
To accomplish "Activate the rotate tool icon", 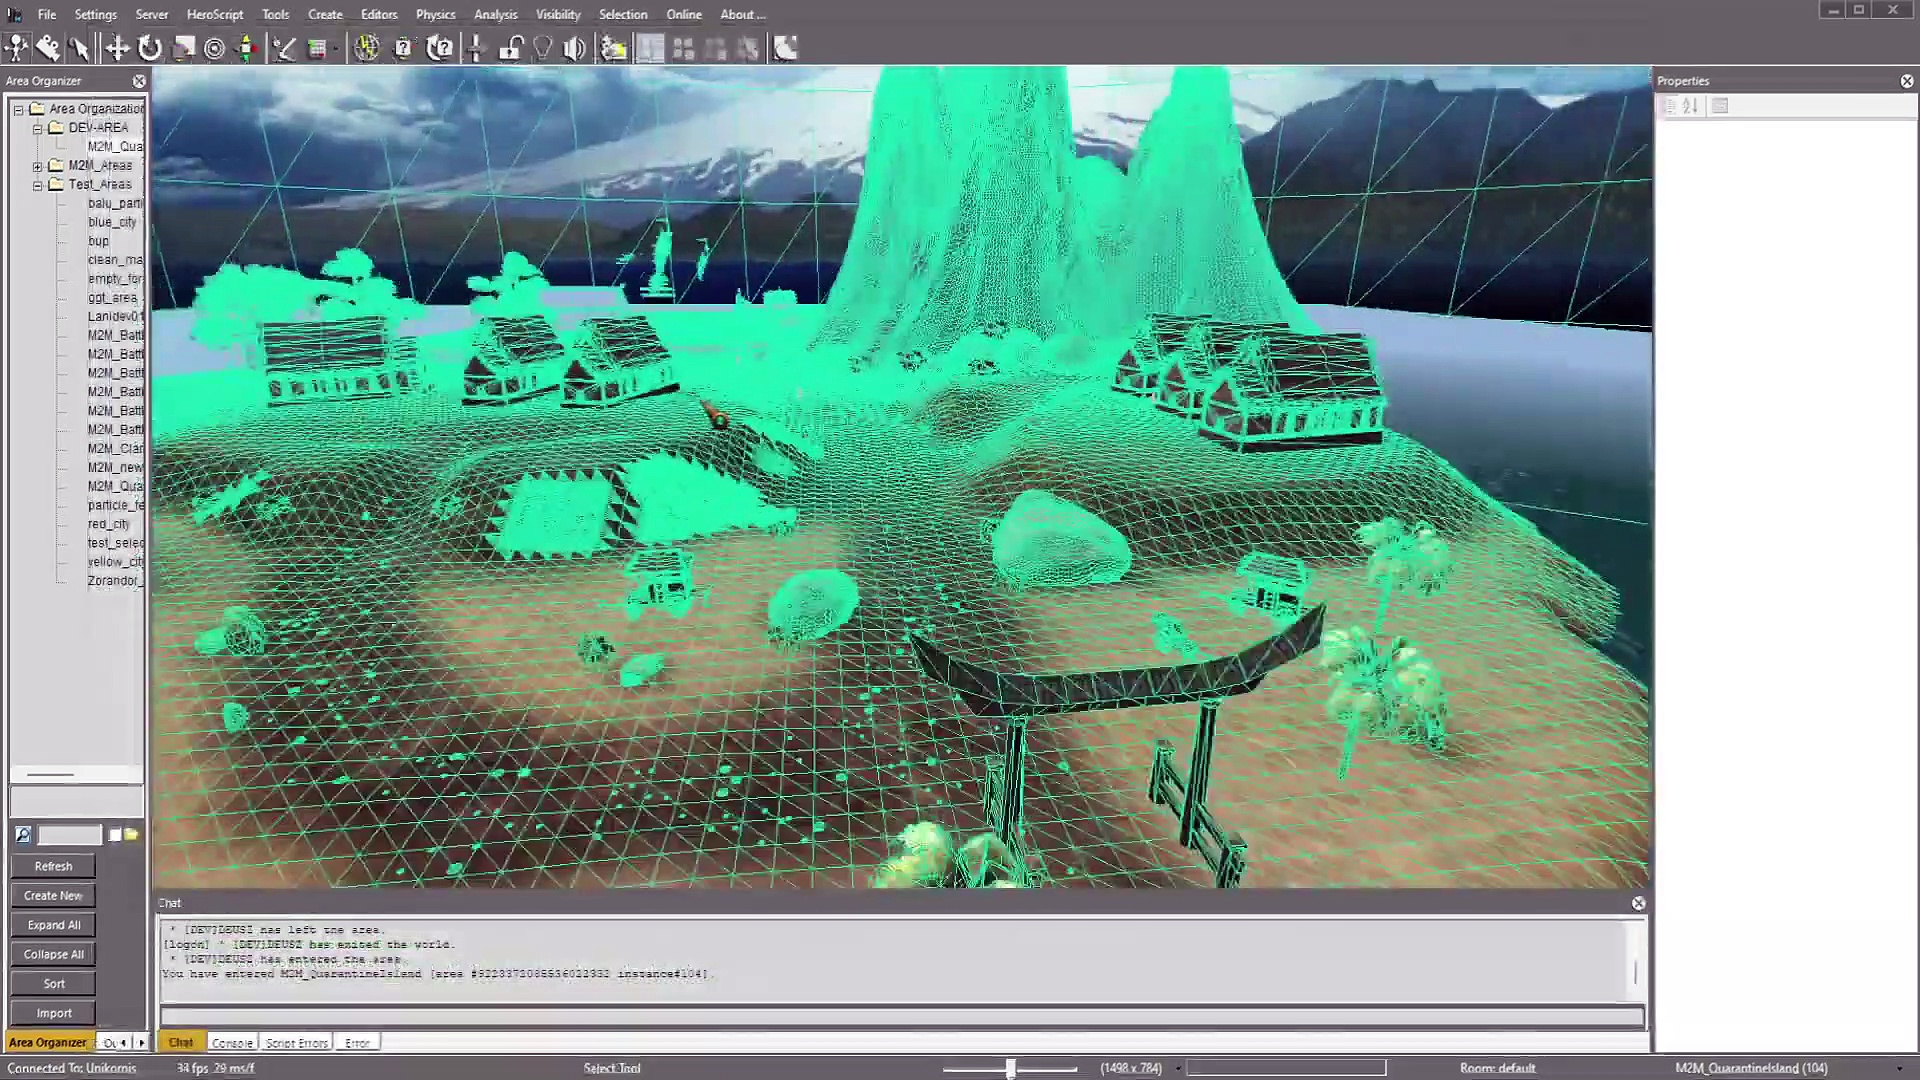I will point(150,48).
